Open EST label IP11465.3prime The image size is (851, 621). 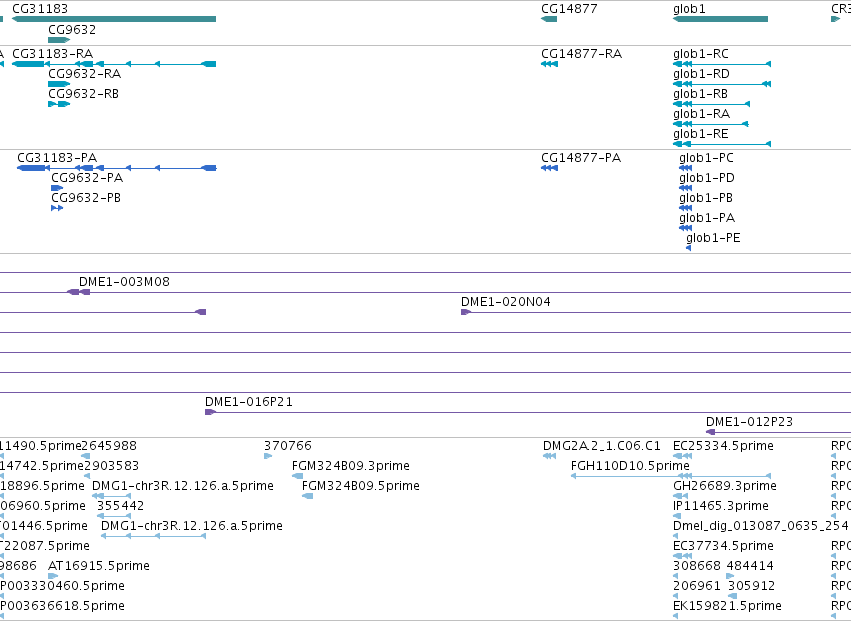click(x=721, y=506)
